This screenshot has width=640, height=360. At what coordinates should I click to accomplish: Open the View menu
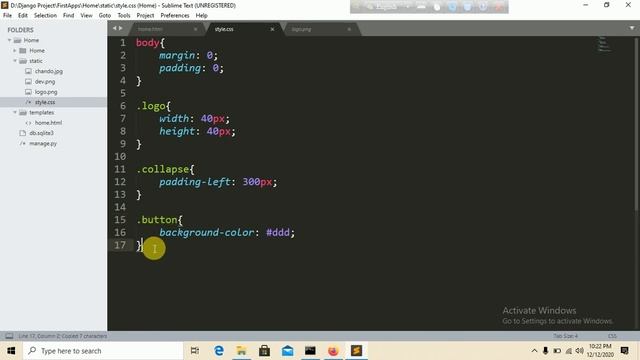click(87, 16)
